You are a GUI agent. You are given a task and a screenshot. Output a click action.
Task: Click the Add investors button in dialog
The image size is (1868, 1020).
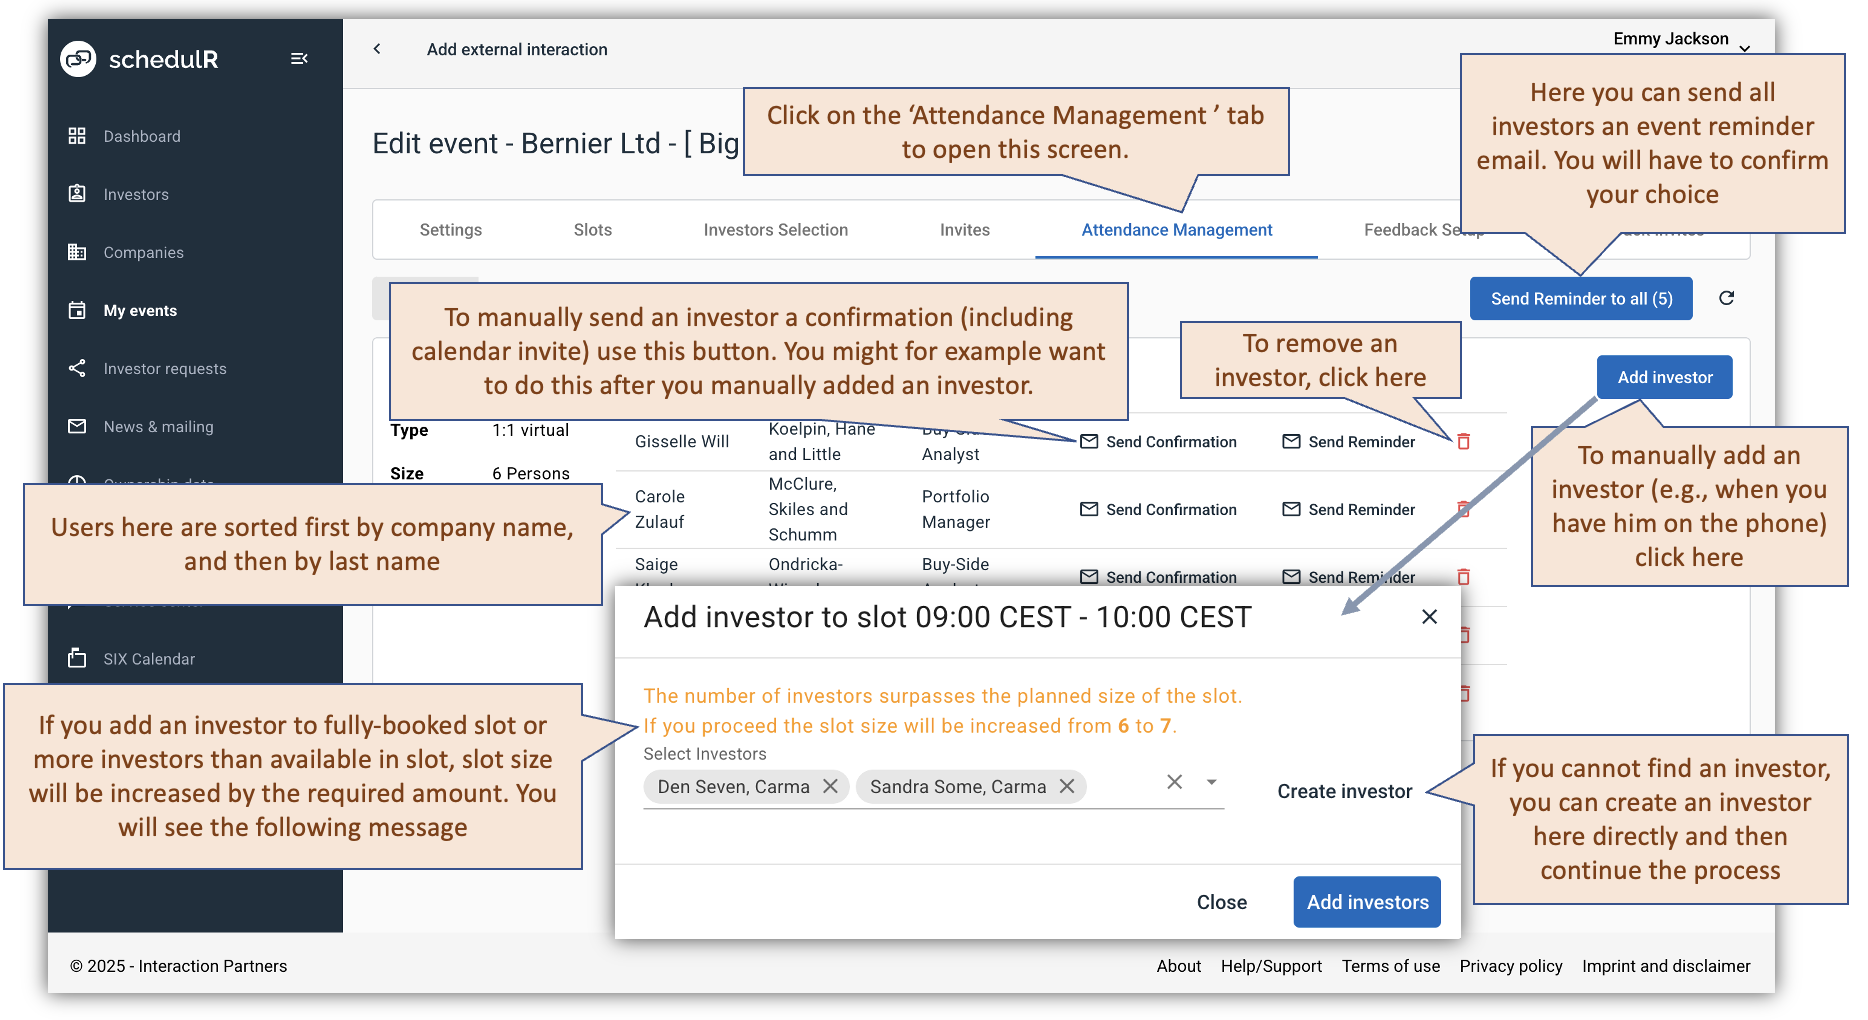(x=1366, y=901)
